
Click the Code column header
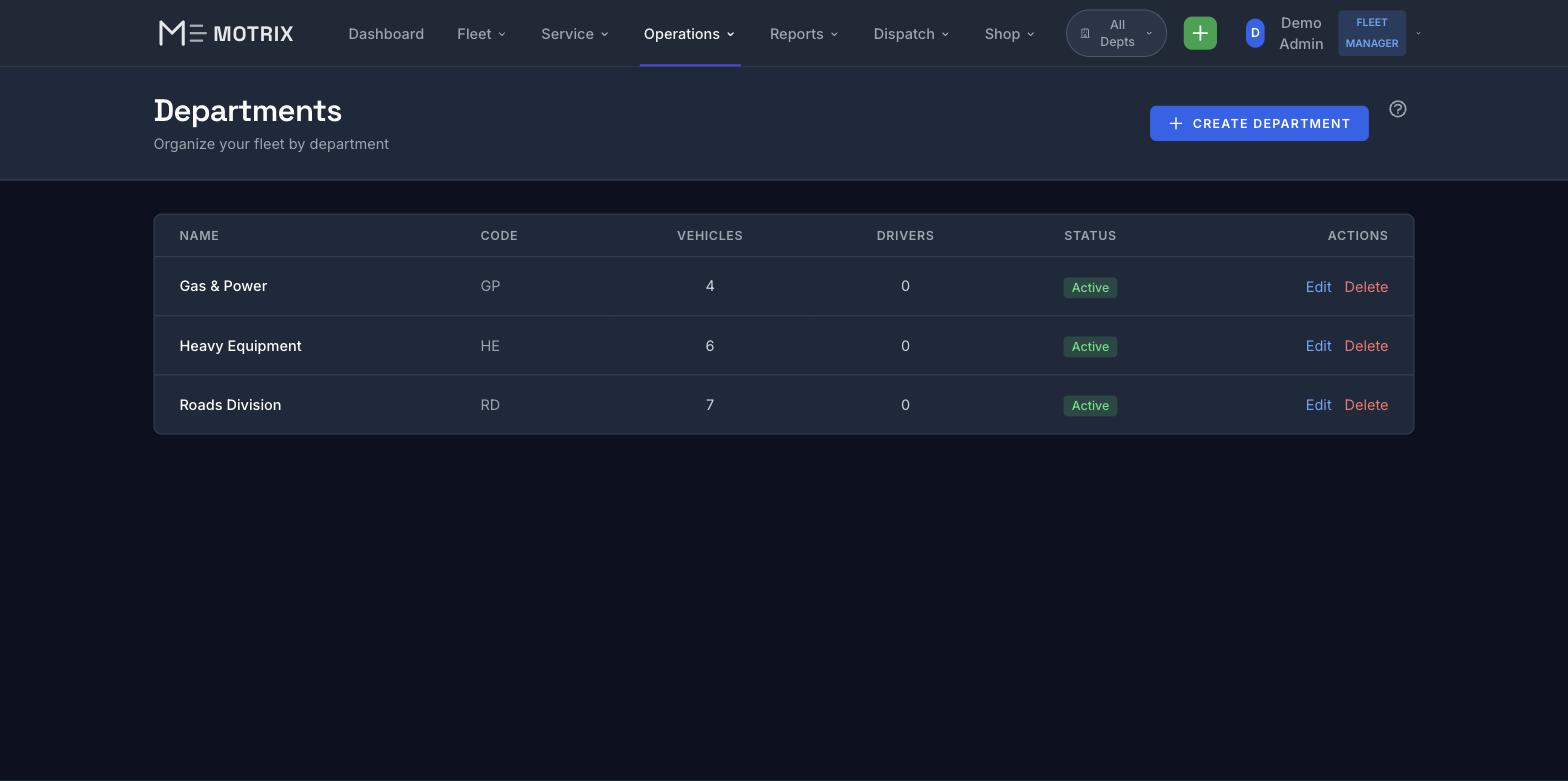499,236
